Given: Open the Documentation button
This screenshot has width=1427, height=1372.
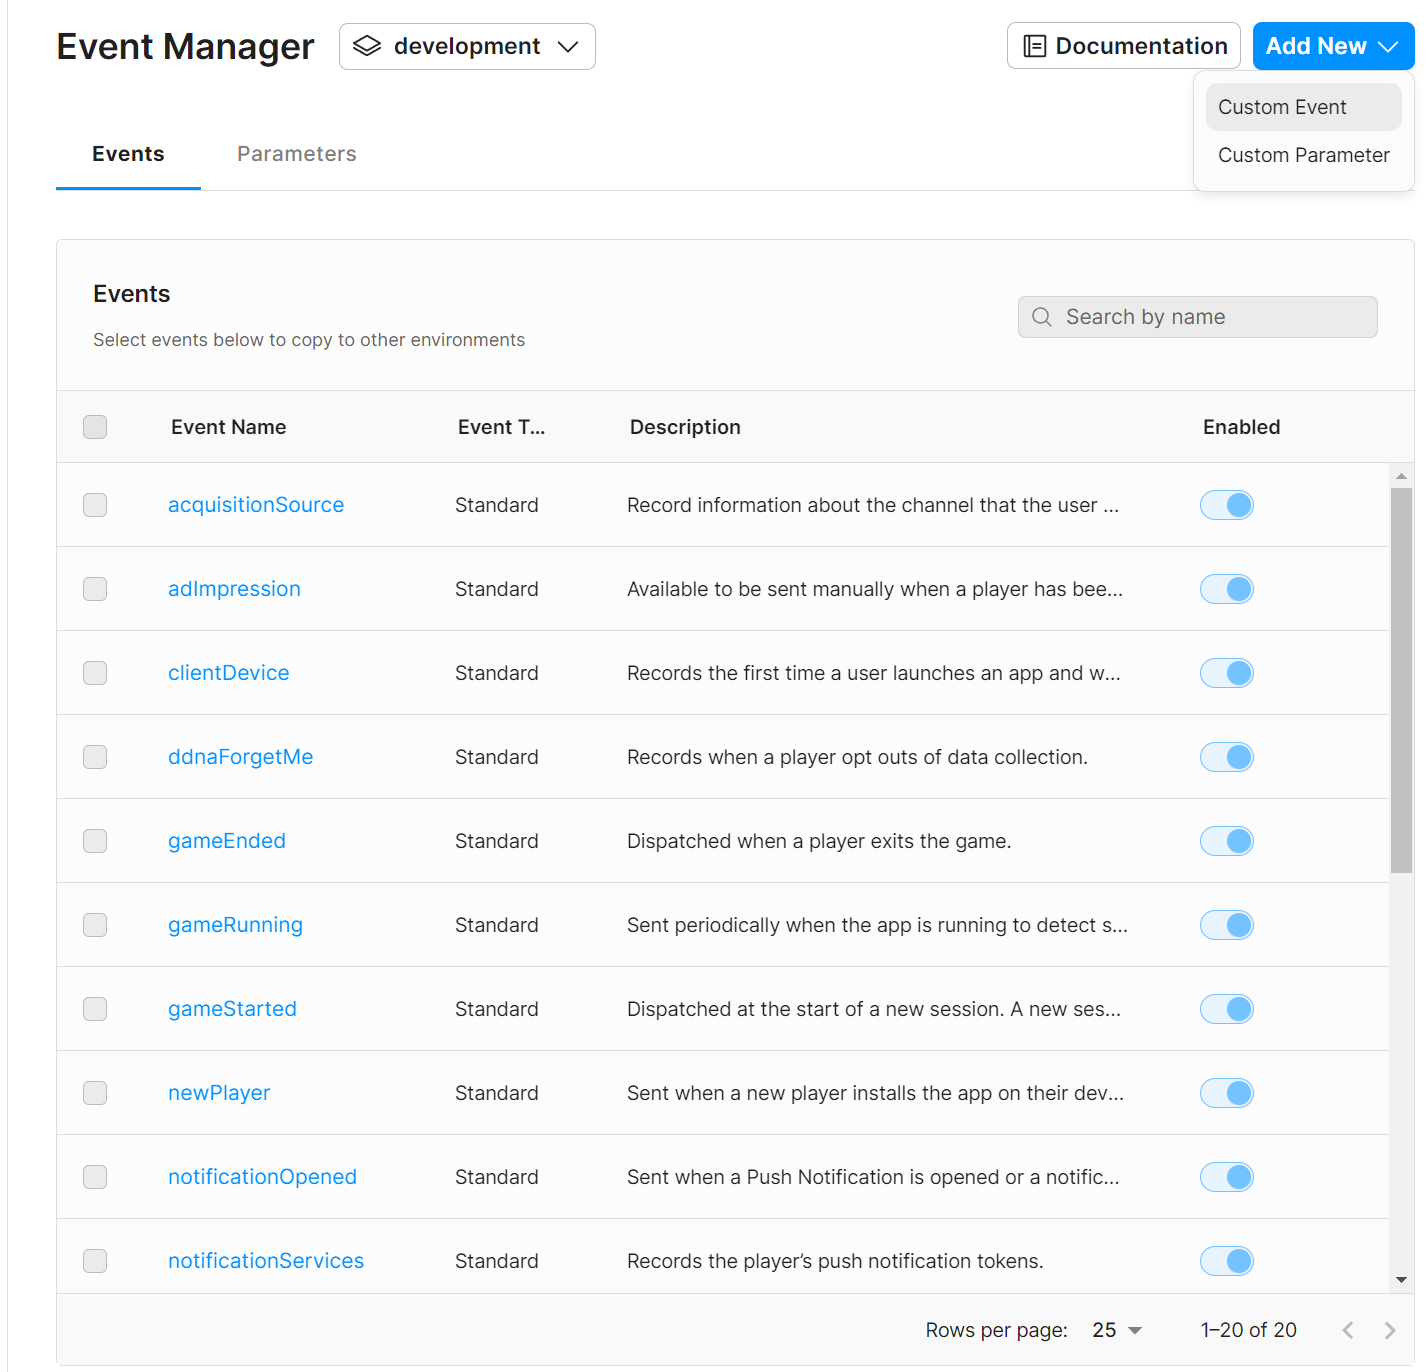Looking at the screenshot, I should tap(1124, 46).
